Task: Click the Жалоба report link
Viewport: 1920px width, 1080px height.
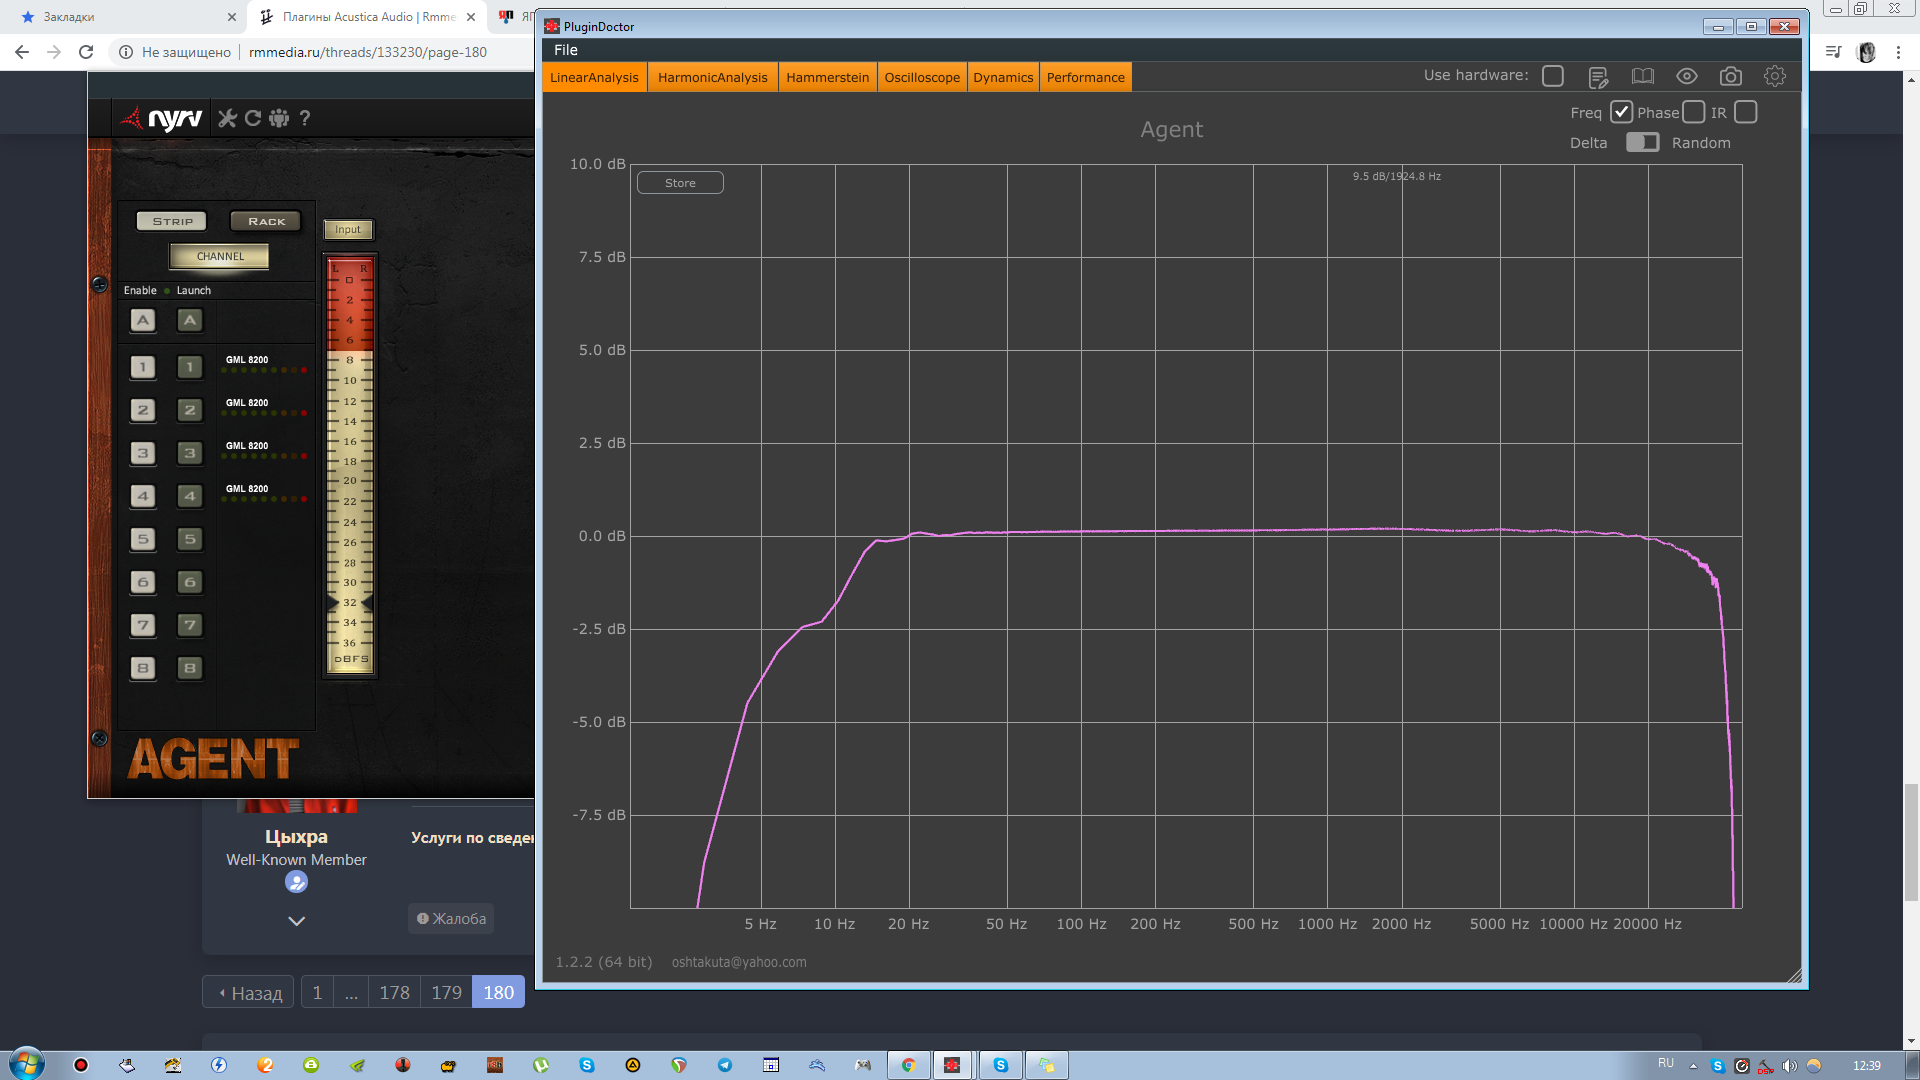Action: click(451, 919)
